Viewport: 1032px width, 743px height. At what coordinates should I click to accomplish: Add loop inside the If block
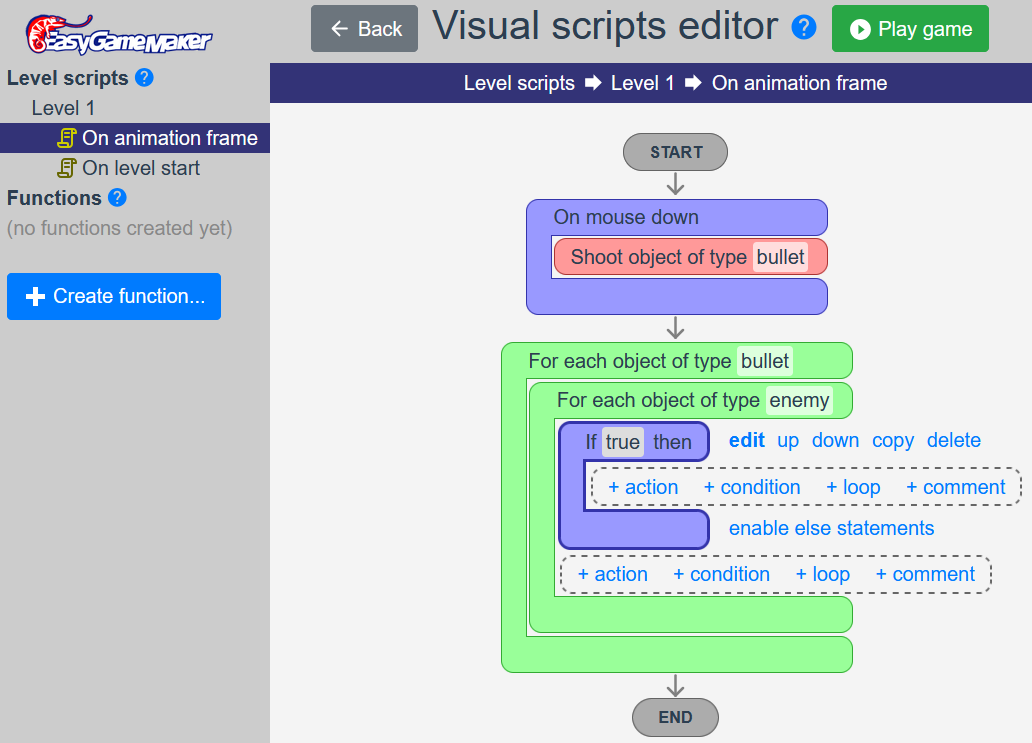853,487
